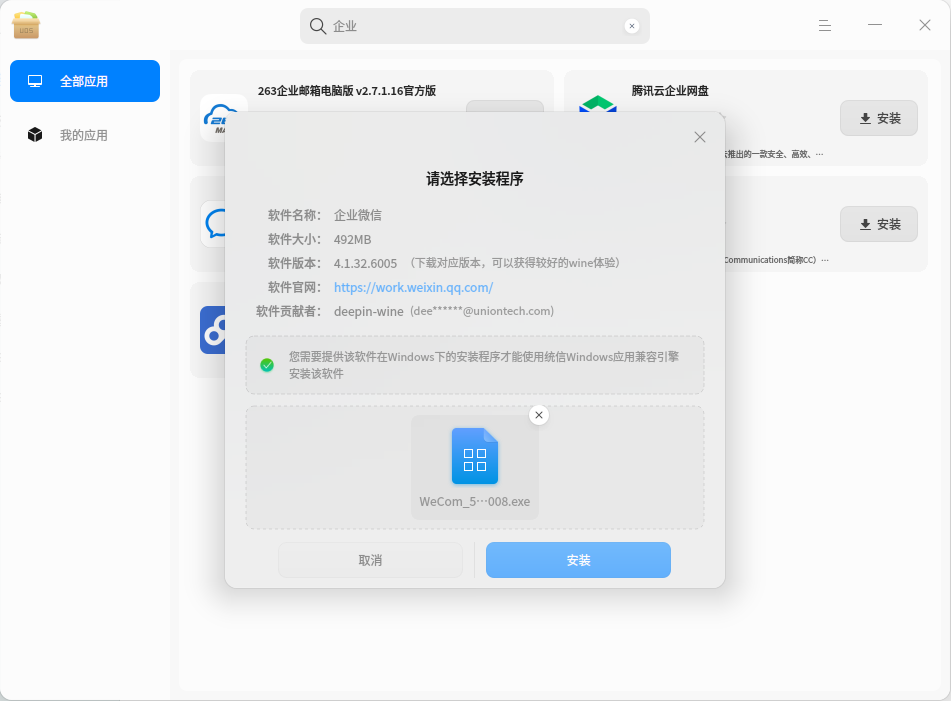Open the 腾讯云企业网盘 title

670,91
